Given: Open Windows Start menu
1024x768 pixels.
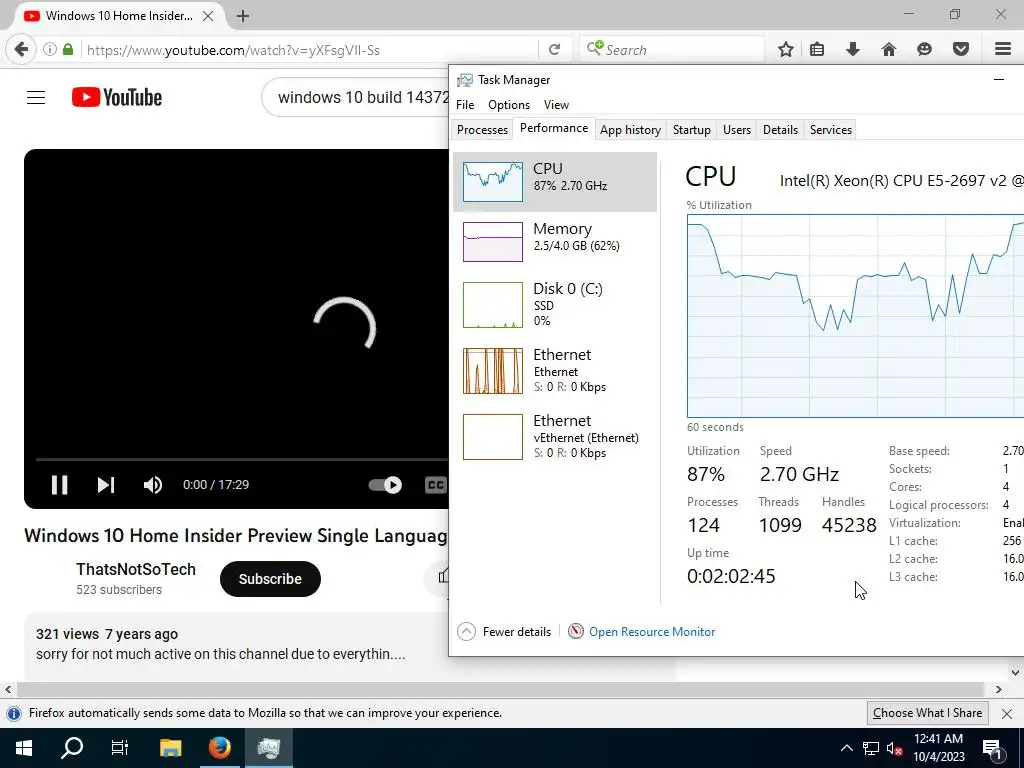Looking at the screenshot, I should tap(24, 748).
